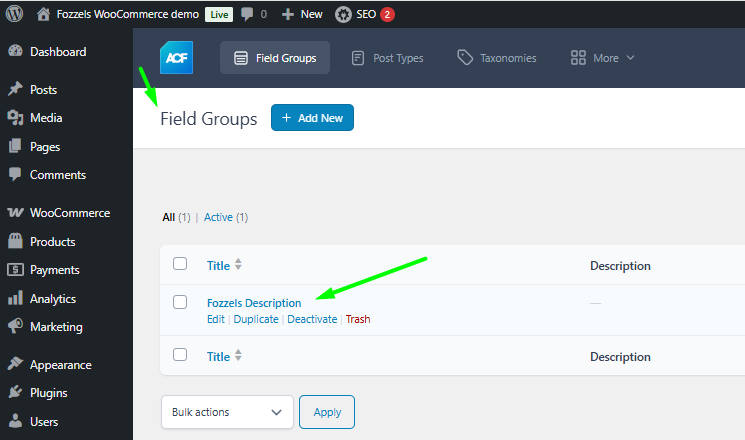Click the Apply button
Screen dimensions: 745x440
point(327,412)
